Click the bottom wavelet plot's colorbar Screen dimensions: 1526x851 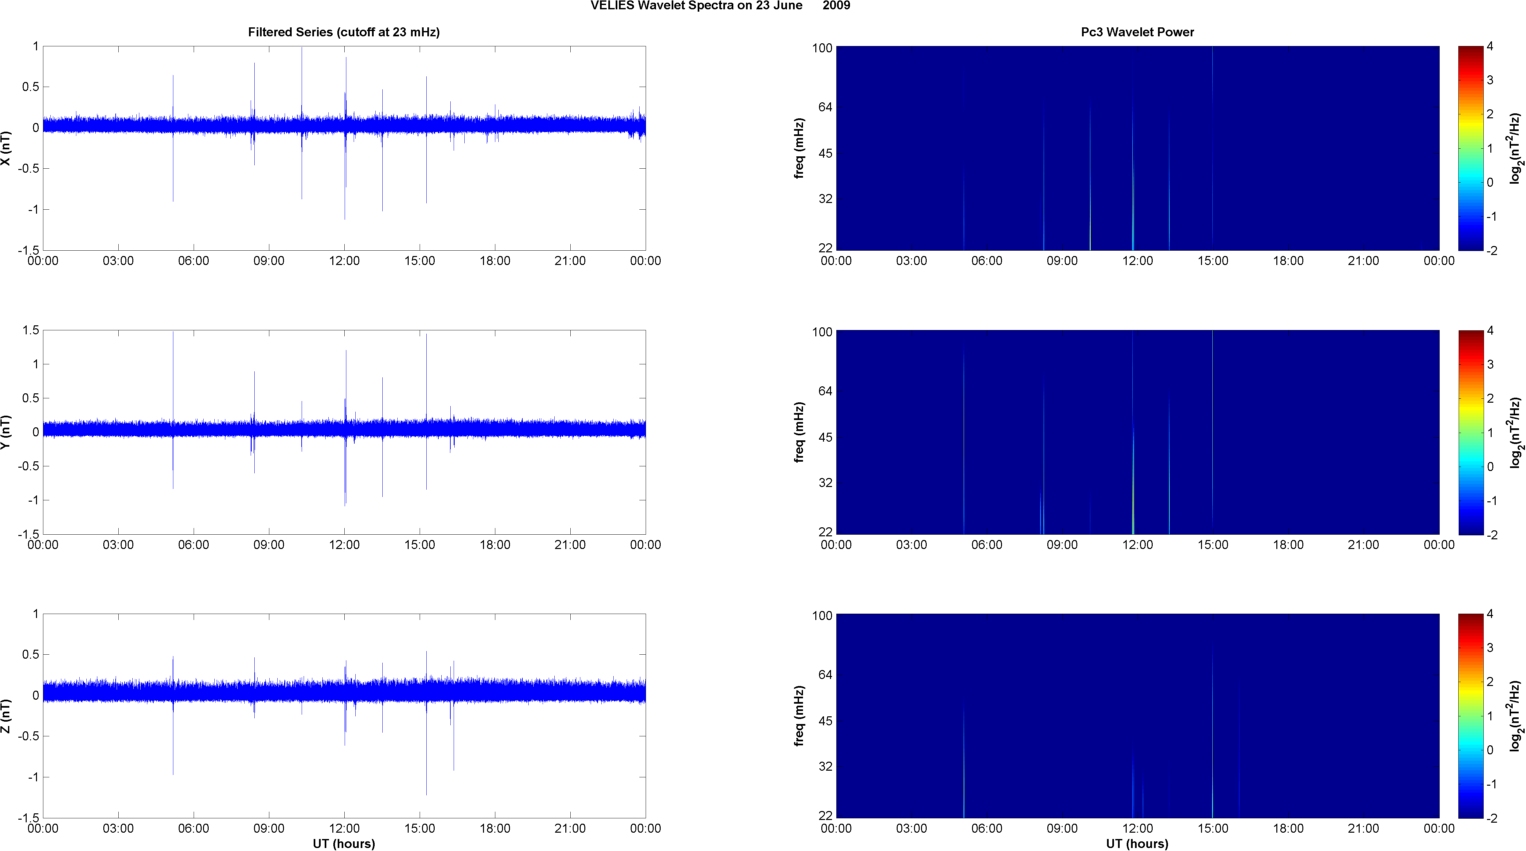click(1470, 716)
